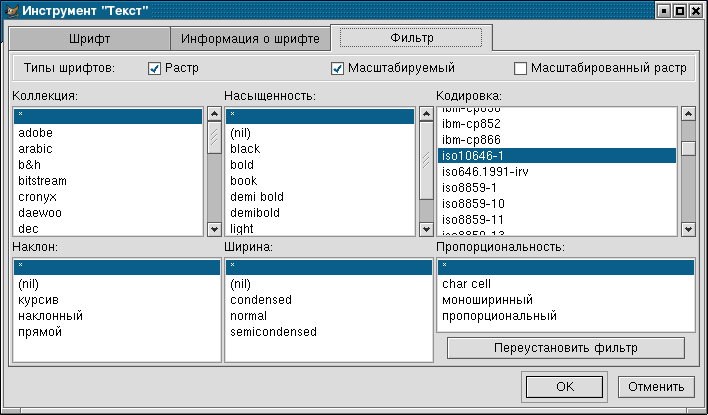Click the Переустановить фильтр button
The height and width of the screenshot is (415, 708).
pyautogui.click(x=566, y=348)
